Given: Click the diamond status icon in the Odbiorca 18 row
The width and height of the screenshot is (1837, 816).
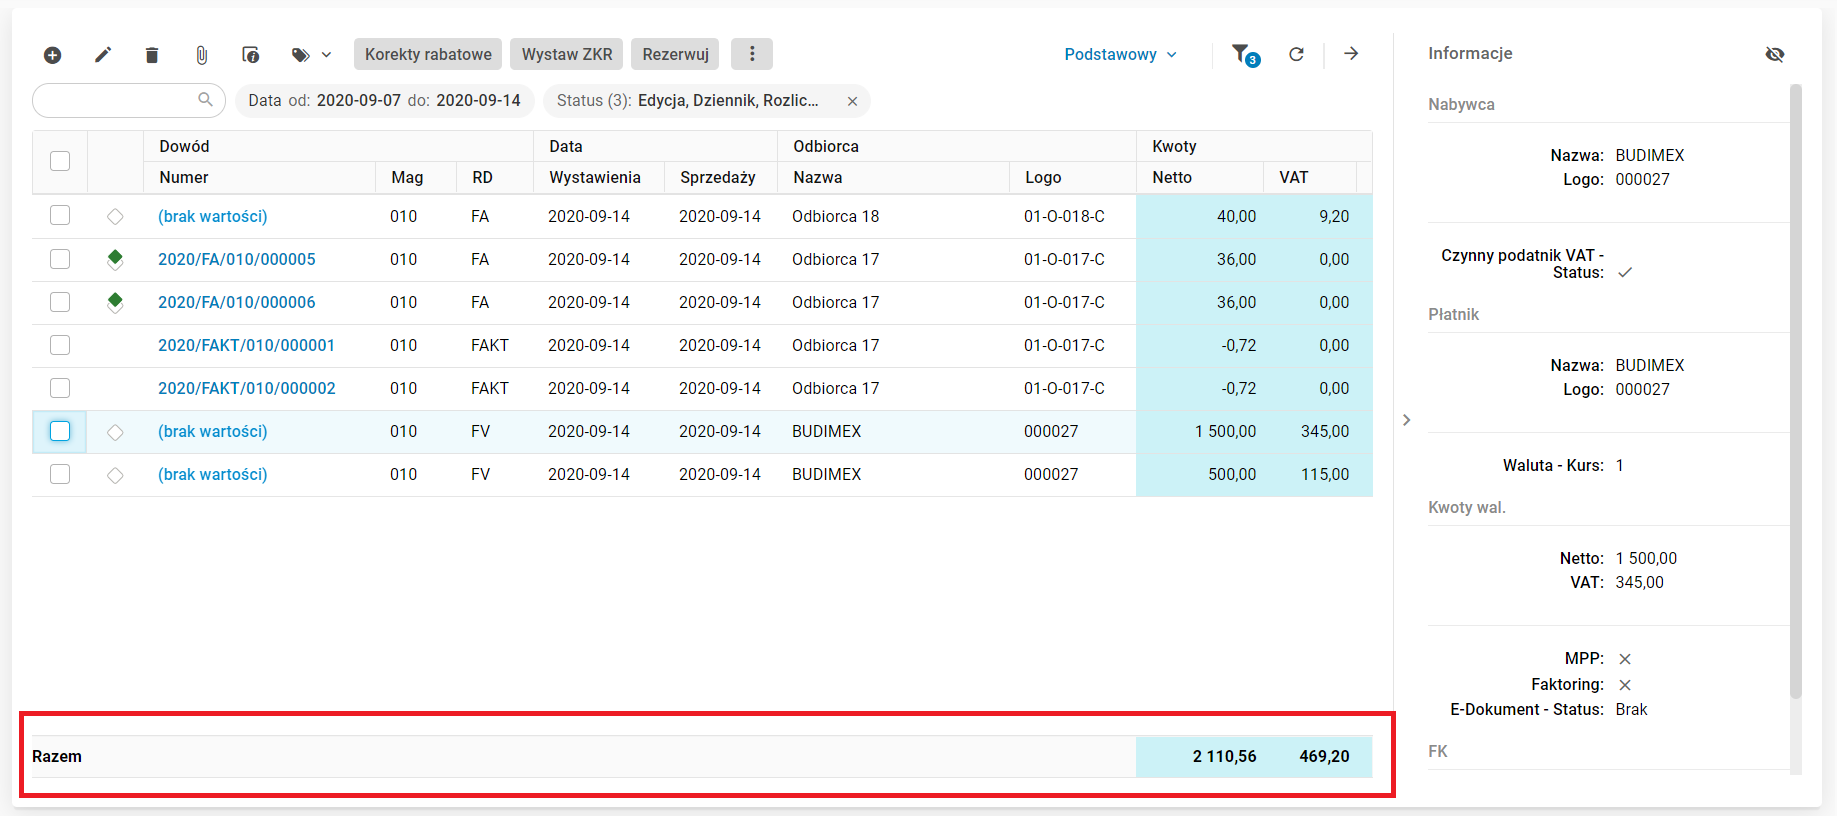Looking at the screenshot, I should [115, 216].
